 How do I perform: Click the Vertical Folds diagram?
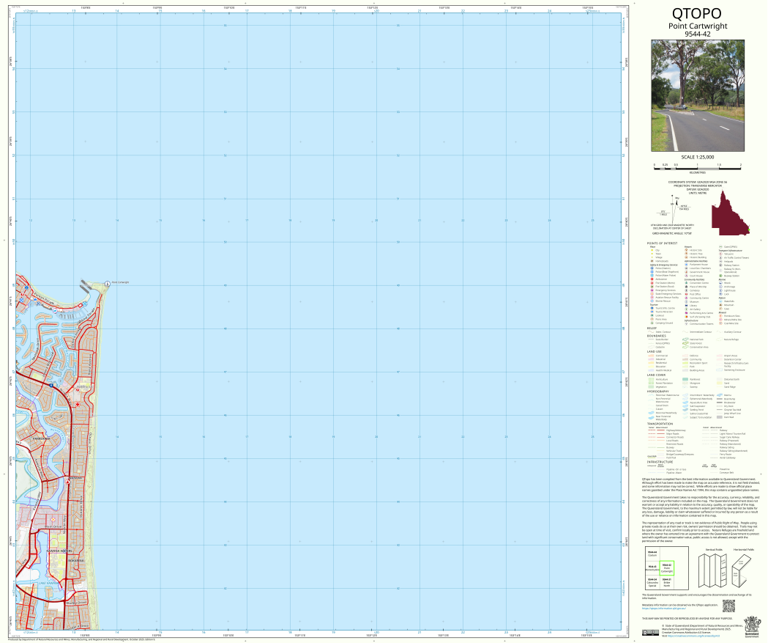(x=713, y=570)
